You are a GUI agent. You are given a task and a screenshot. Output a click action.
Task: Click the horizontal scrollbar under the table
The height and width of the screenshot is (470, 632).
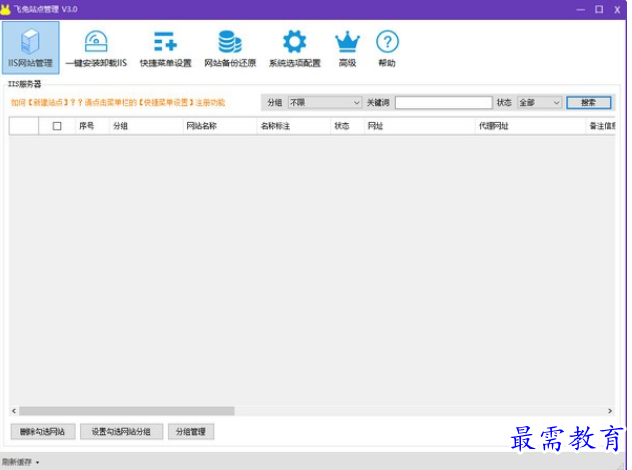tap(127, 411)
